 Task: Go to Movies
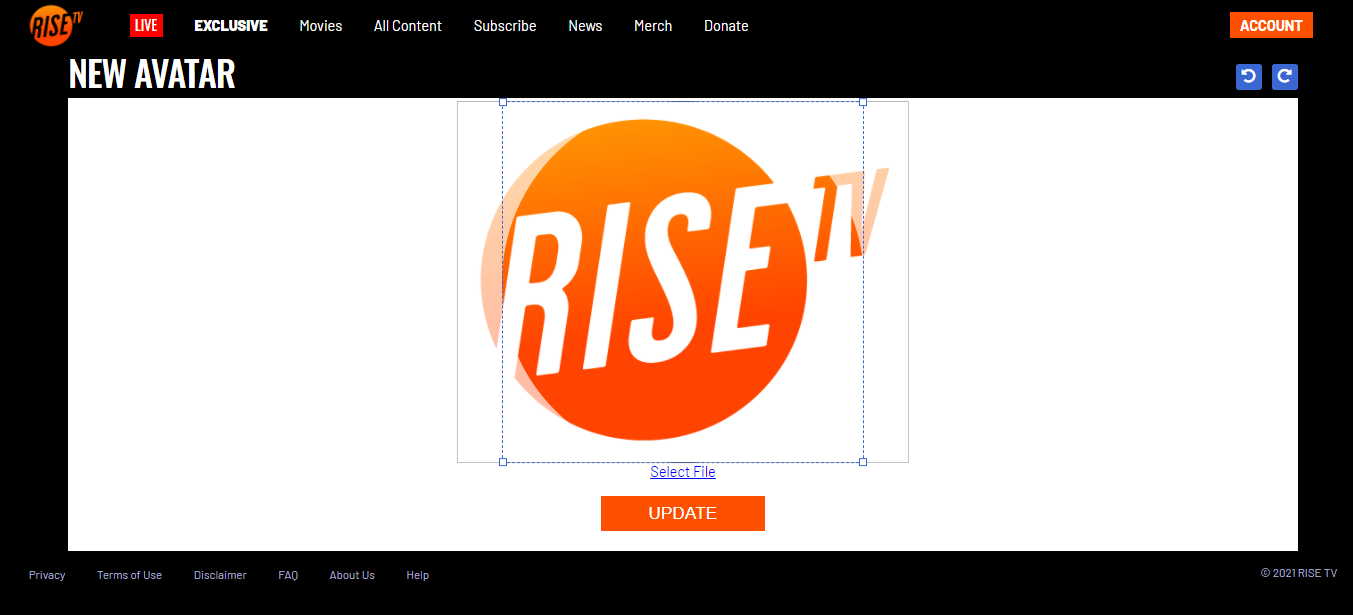321,26
